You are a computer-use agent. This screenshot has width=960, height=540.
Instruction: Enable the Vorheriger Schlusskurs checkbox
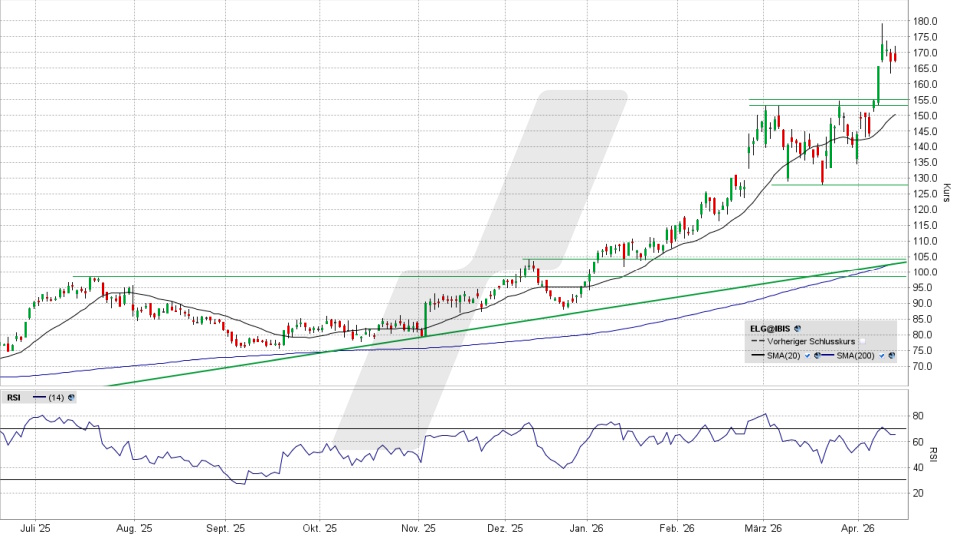(x=863, y=341)
